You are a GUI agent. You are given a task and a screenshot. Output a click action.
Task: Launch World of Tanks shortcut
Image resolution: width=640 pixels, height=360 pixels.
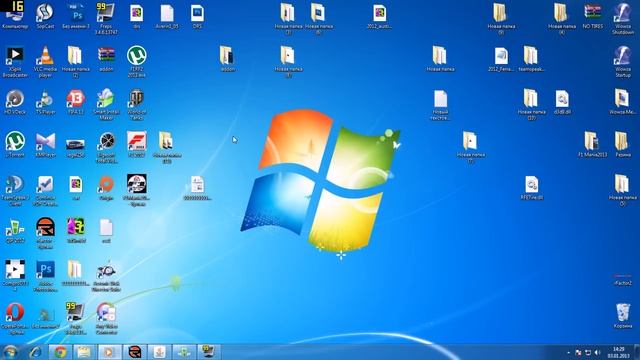(x=136, y=104)
